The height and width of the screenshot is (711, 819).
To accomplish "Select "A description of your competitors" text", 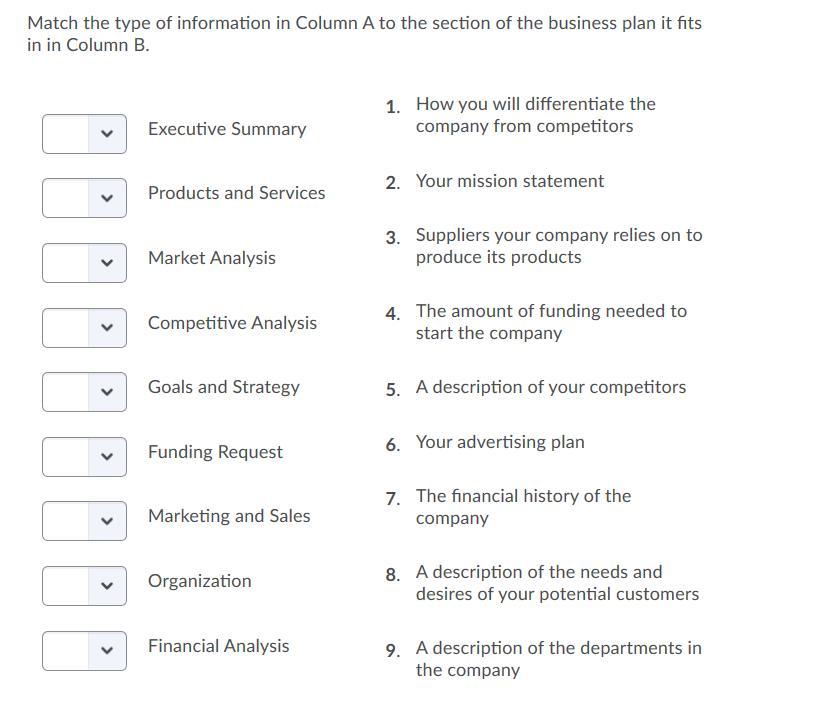I will coord(550,387).
